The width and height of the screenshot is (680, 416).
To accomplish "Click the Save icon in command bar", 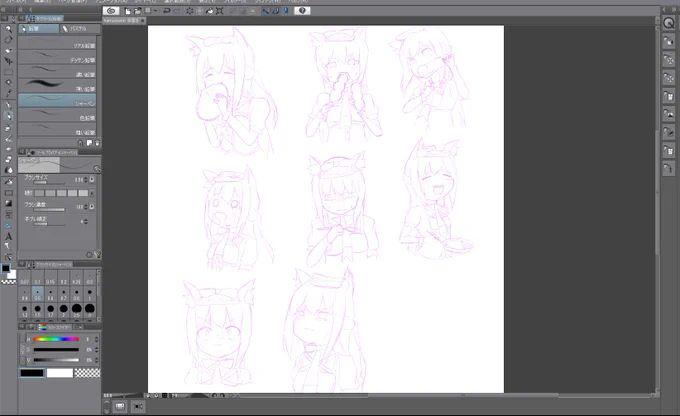I will [x=148, y=11].
